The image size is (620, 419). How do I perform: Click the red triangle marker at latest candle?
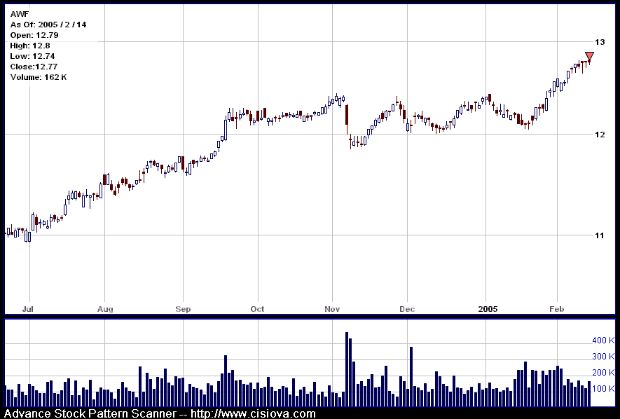pos(589,57)
